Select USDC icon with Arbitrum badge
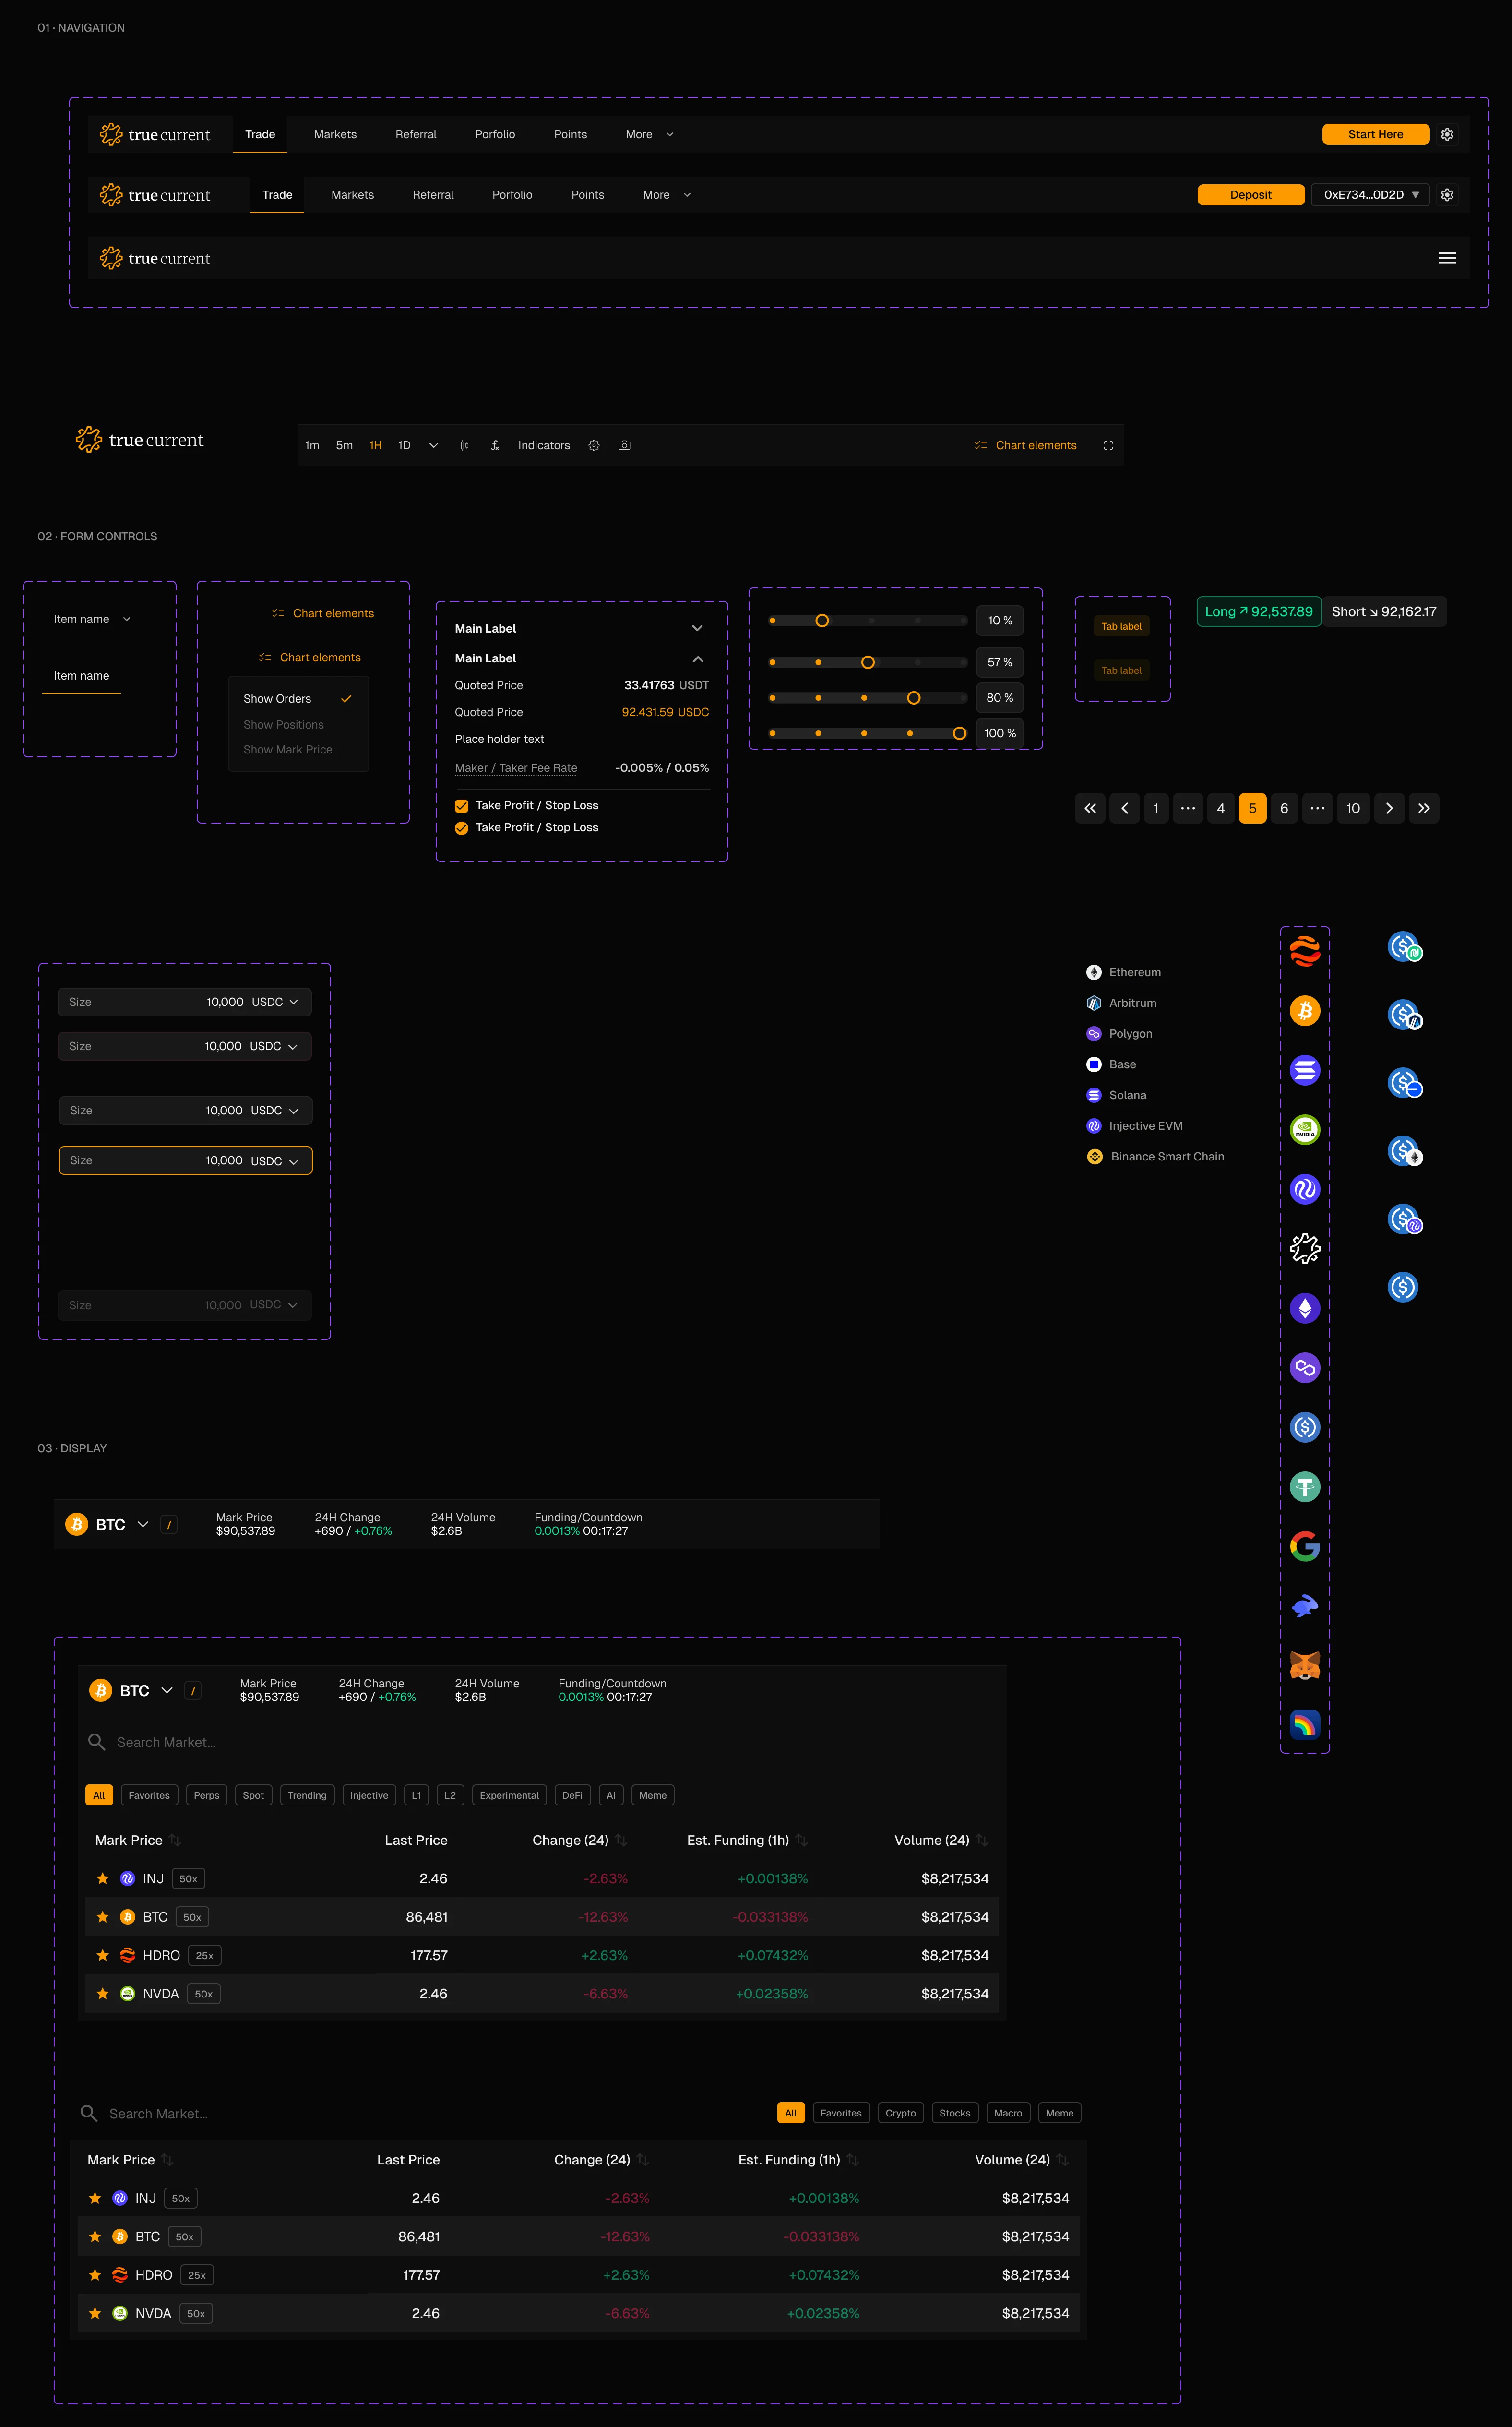 pyautogui.click(x=1405, y=1015)
